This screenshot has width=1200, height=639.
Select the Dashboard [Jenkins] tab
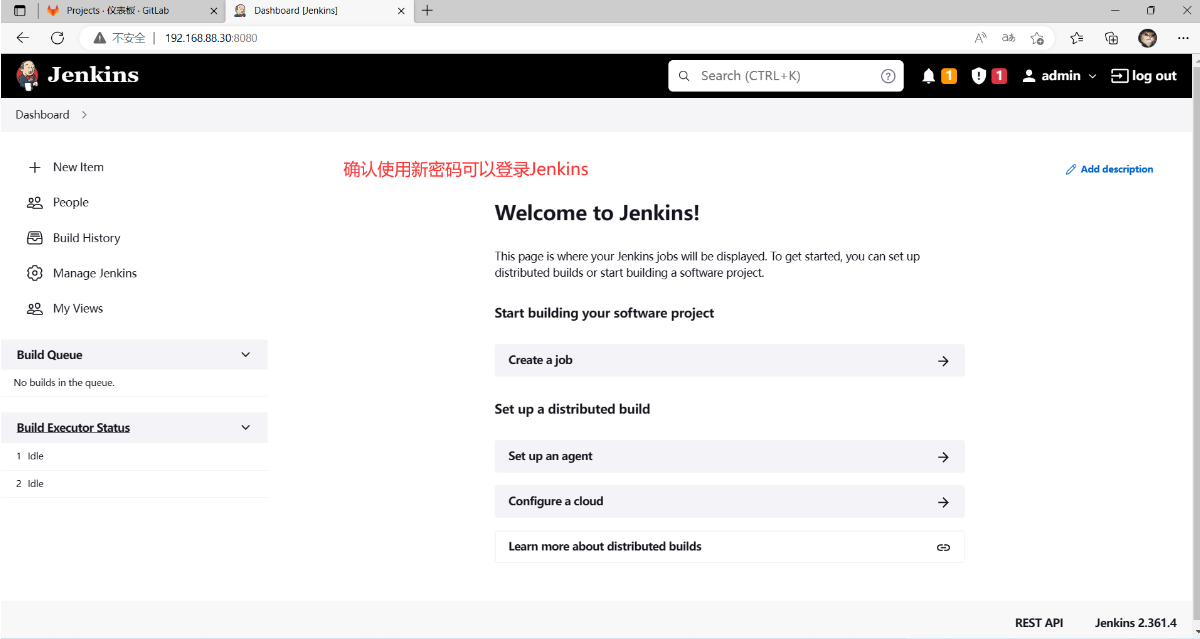[x=318, y=10]
